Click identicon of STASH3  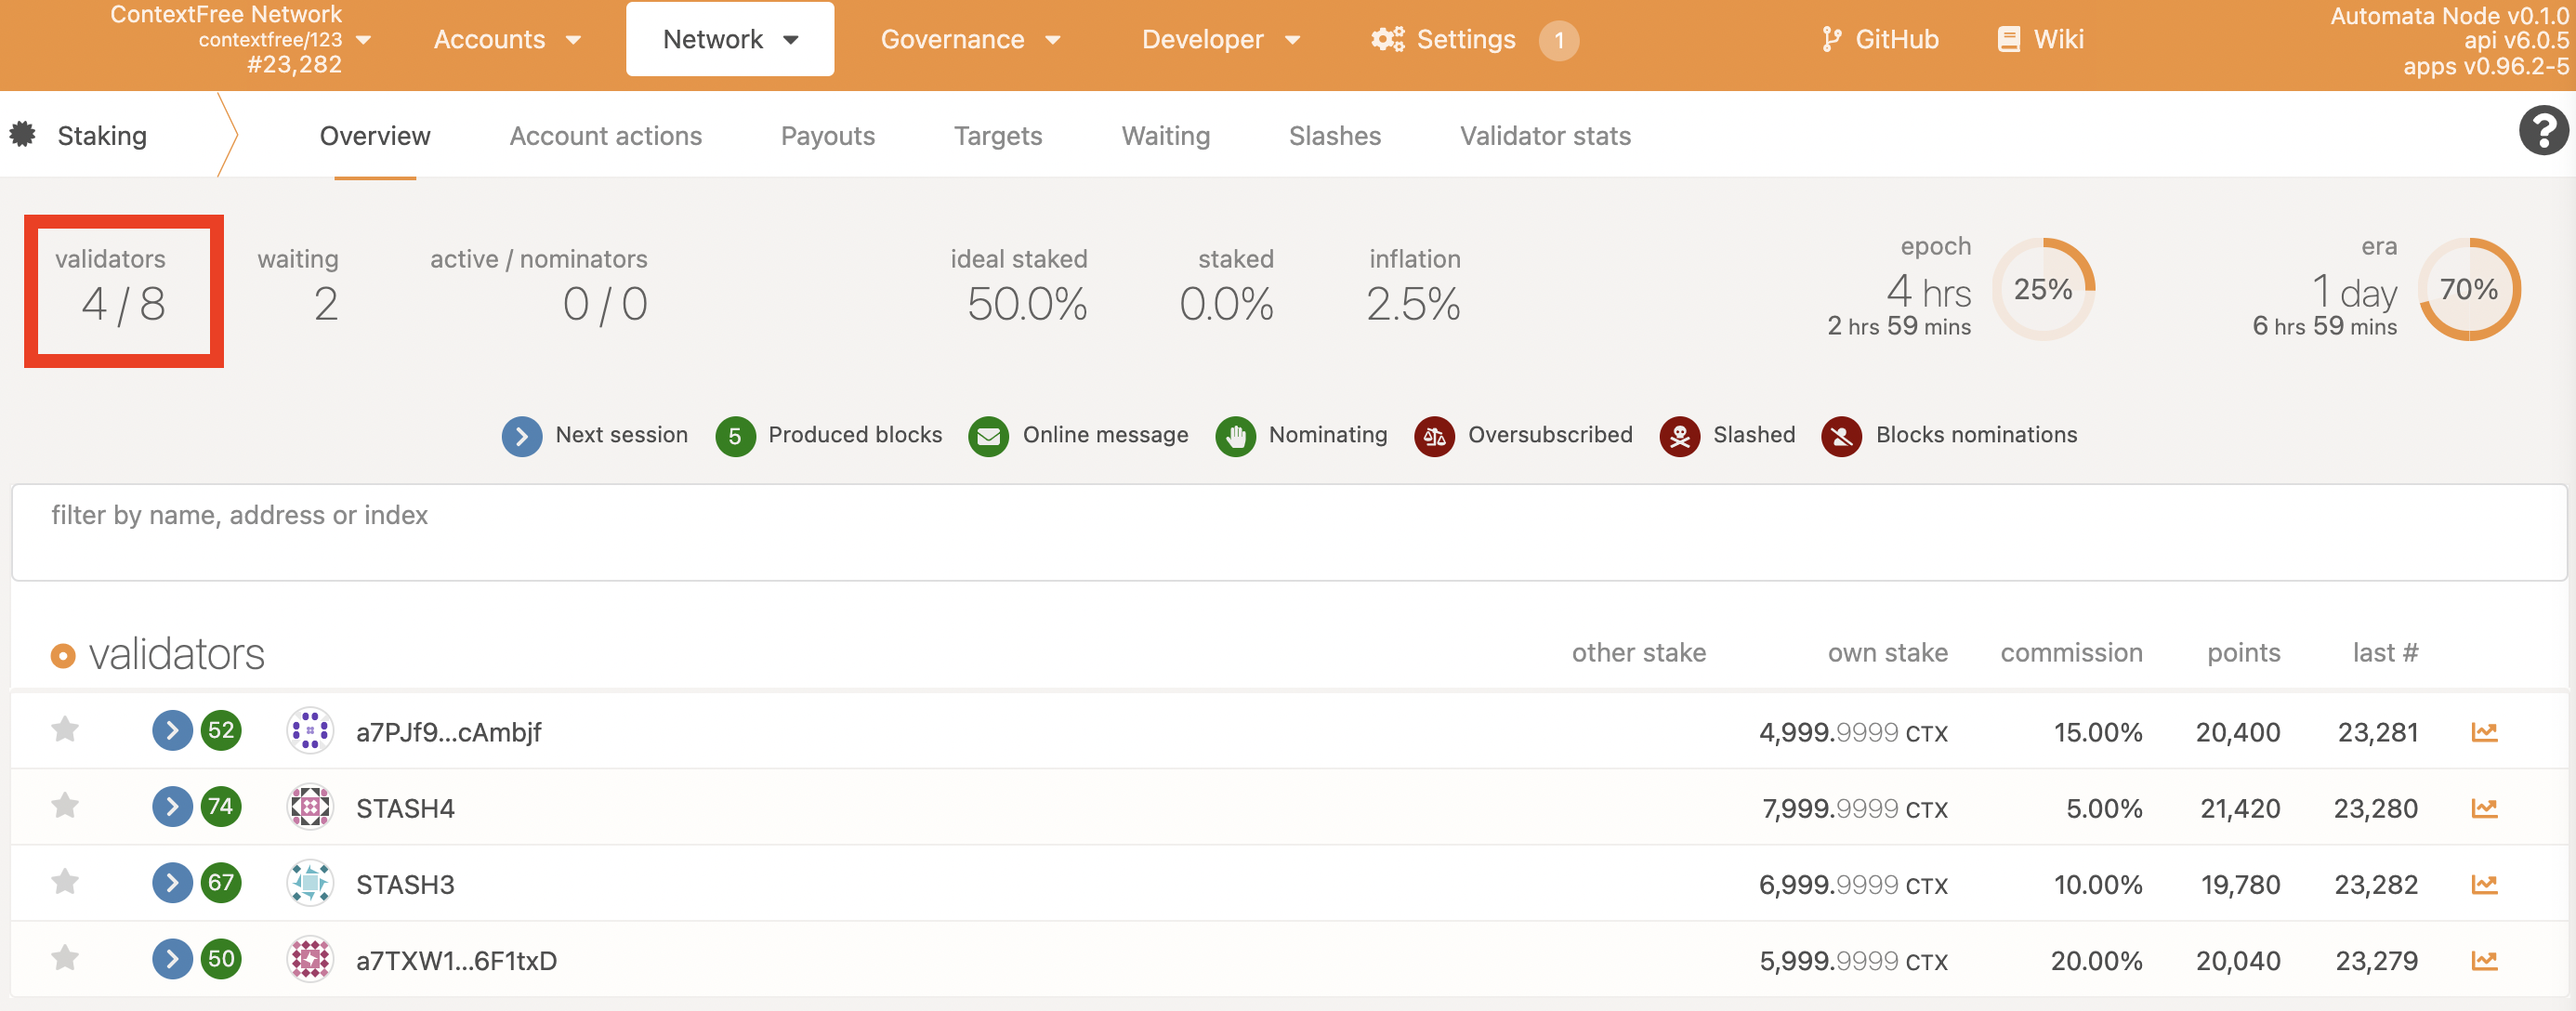click(x=310, y=883)
